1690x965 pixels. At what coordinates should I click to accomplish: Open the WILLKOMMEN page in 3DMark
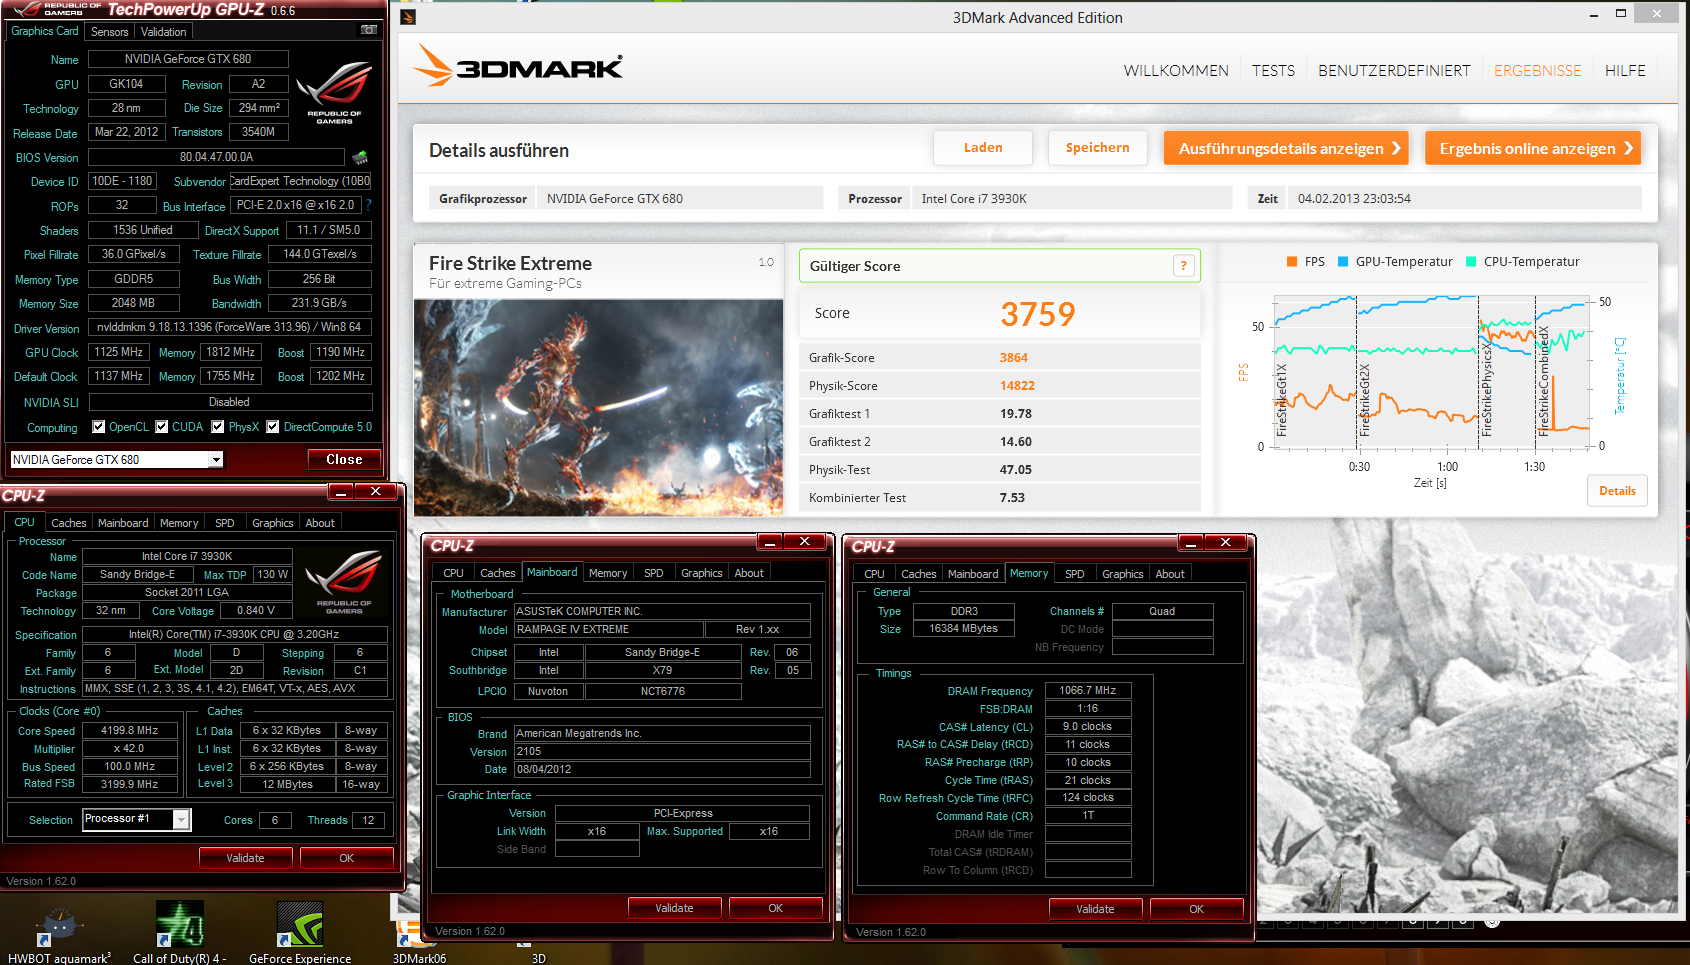(x=1176, y=71)
